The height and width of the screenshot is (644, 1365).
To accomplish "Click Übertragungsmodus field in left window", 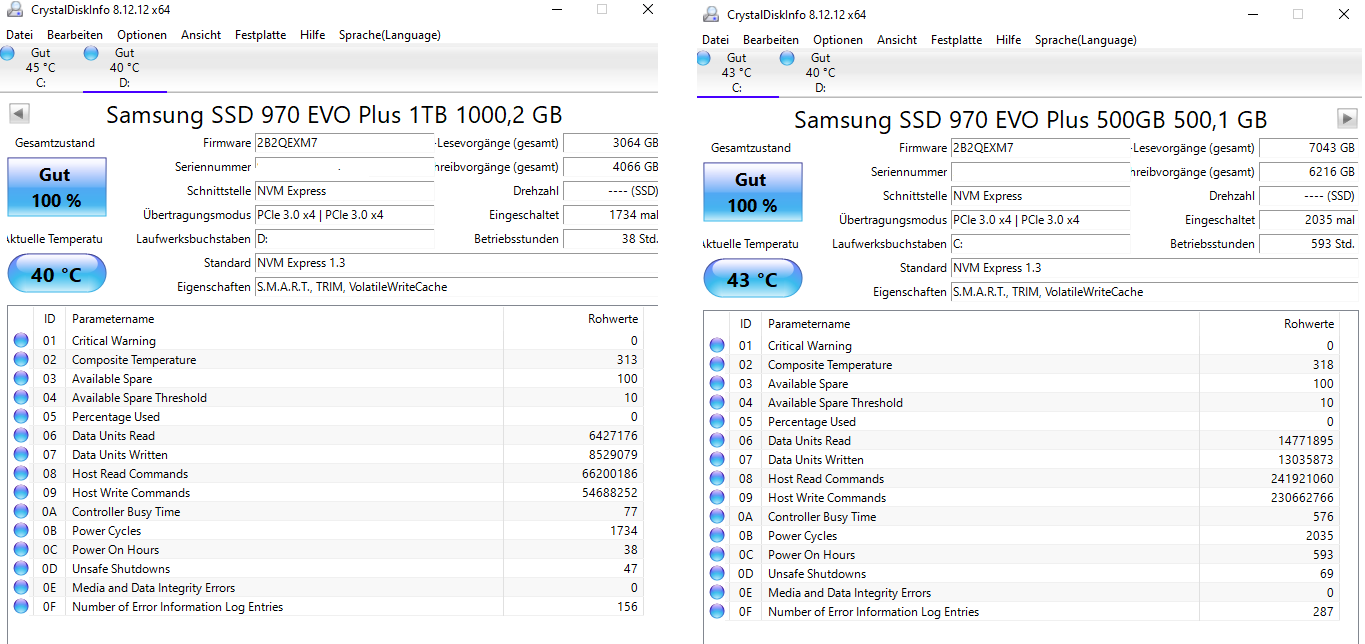I will 344,215.
